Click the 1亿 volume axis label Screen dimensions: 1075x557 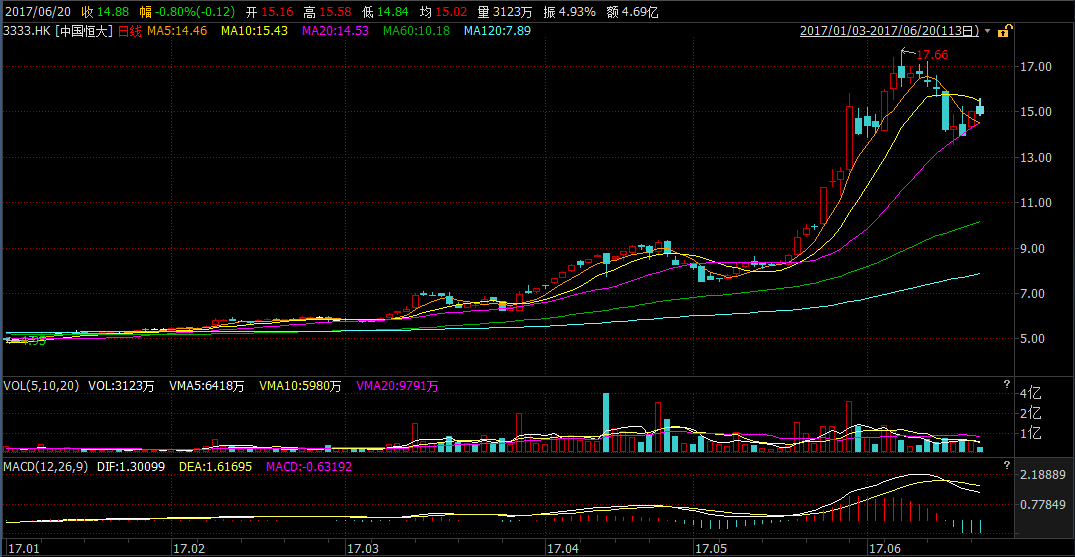[x=1030, y=434]
